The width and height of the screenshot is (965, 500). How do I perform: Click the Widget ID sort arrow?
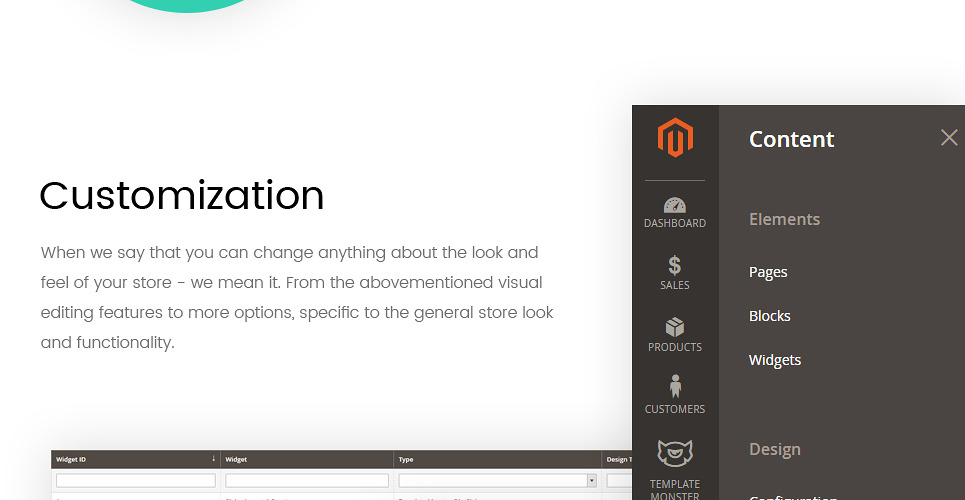point(213,459)
